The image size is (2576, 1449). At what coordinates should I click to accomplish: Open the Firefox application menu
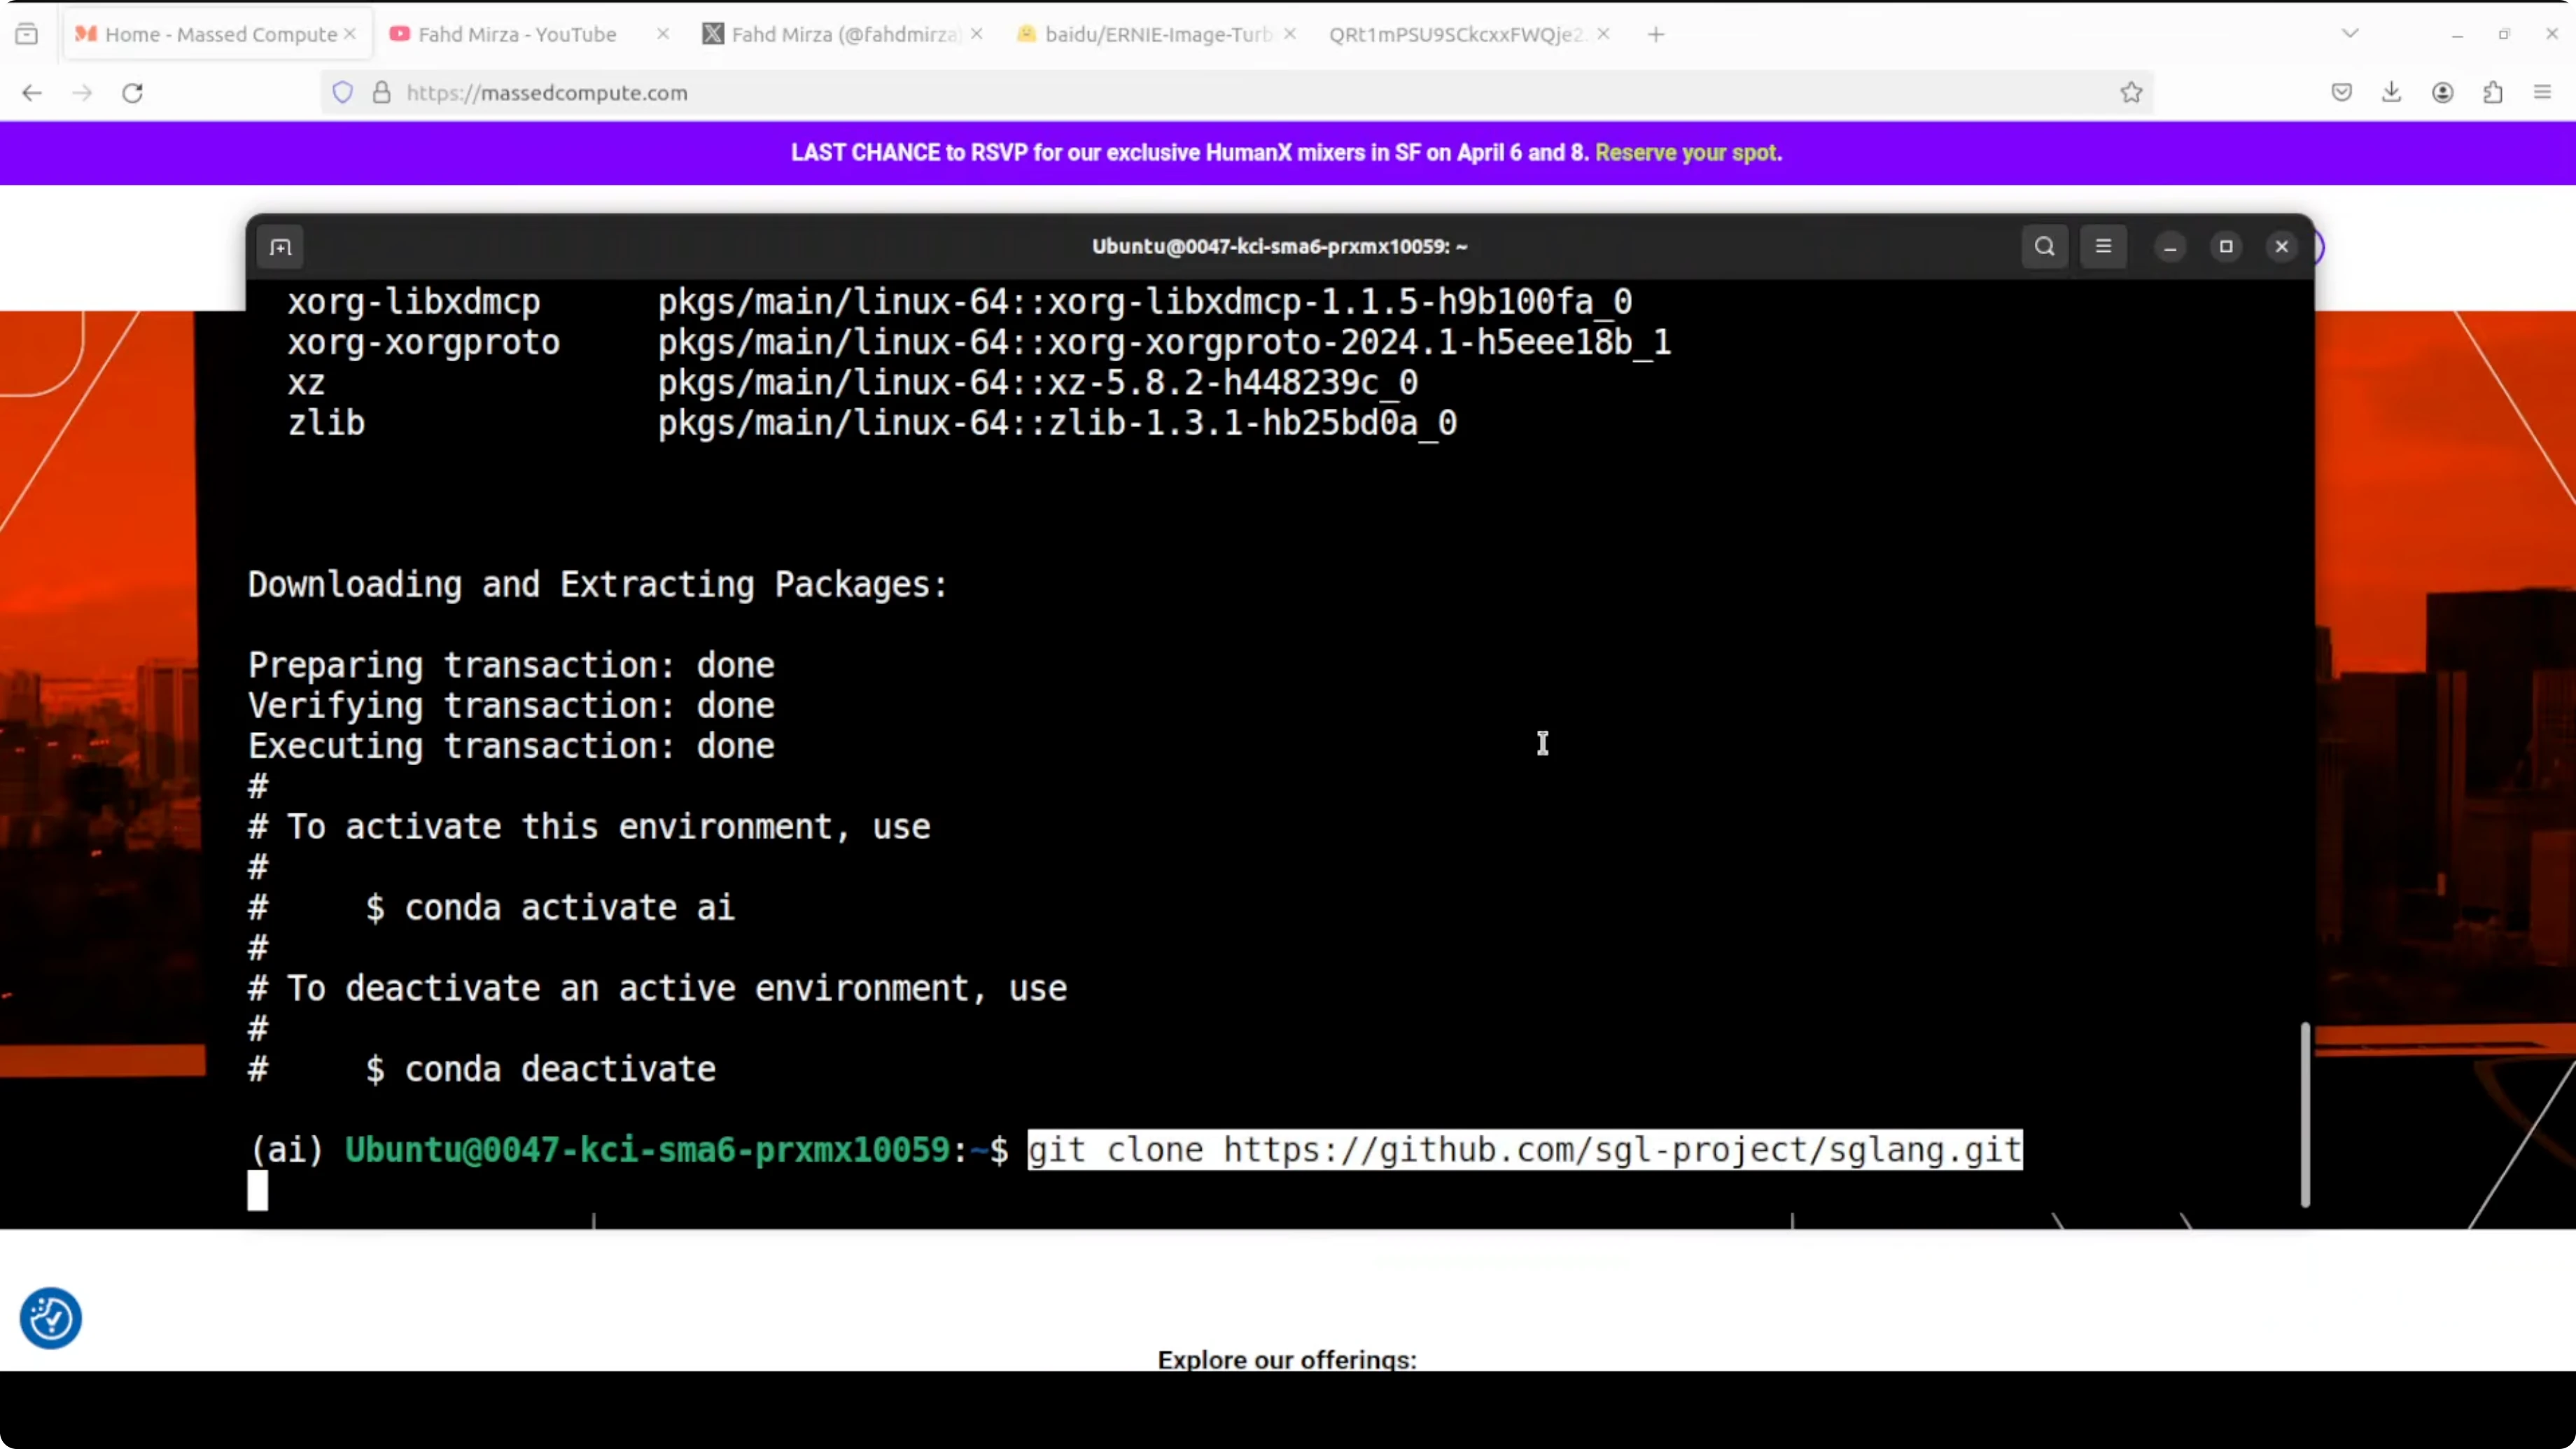pos(2542,93)
